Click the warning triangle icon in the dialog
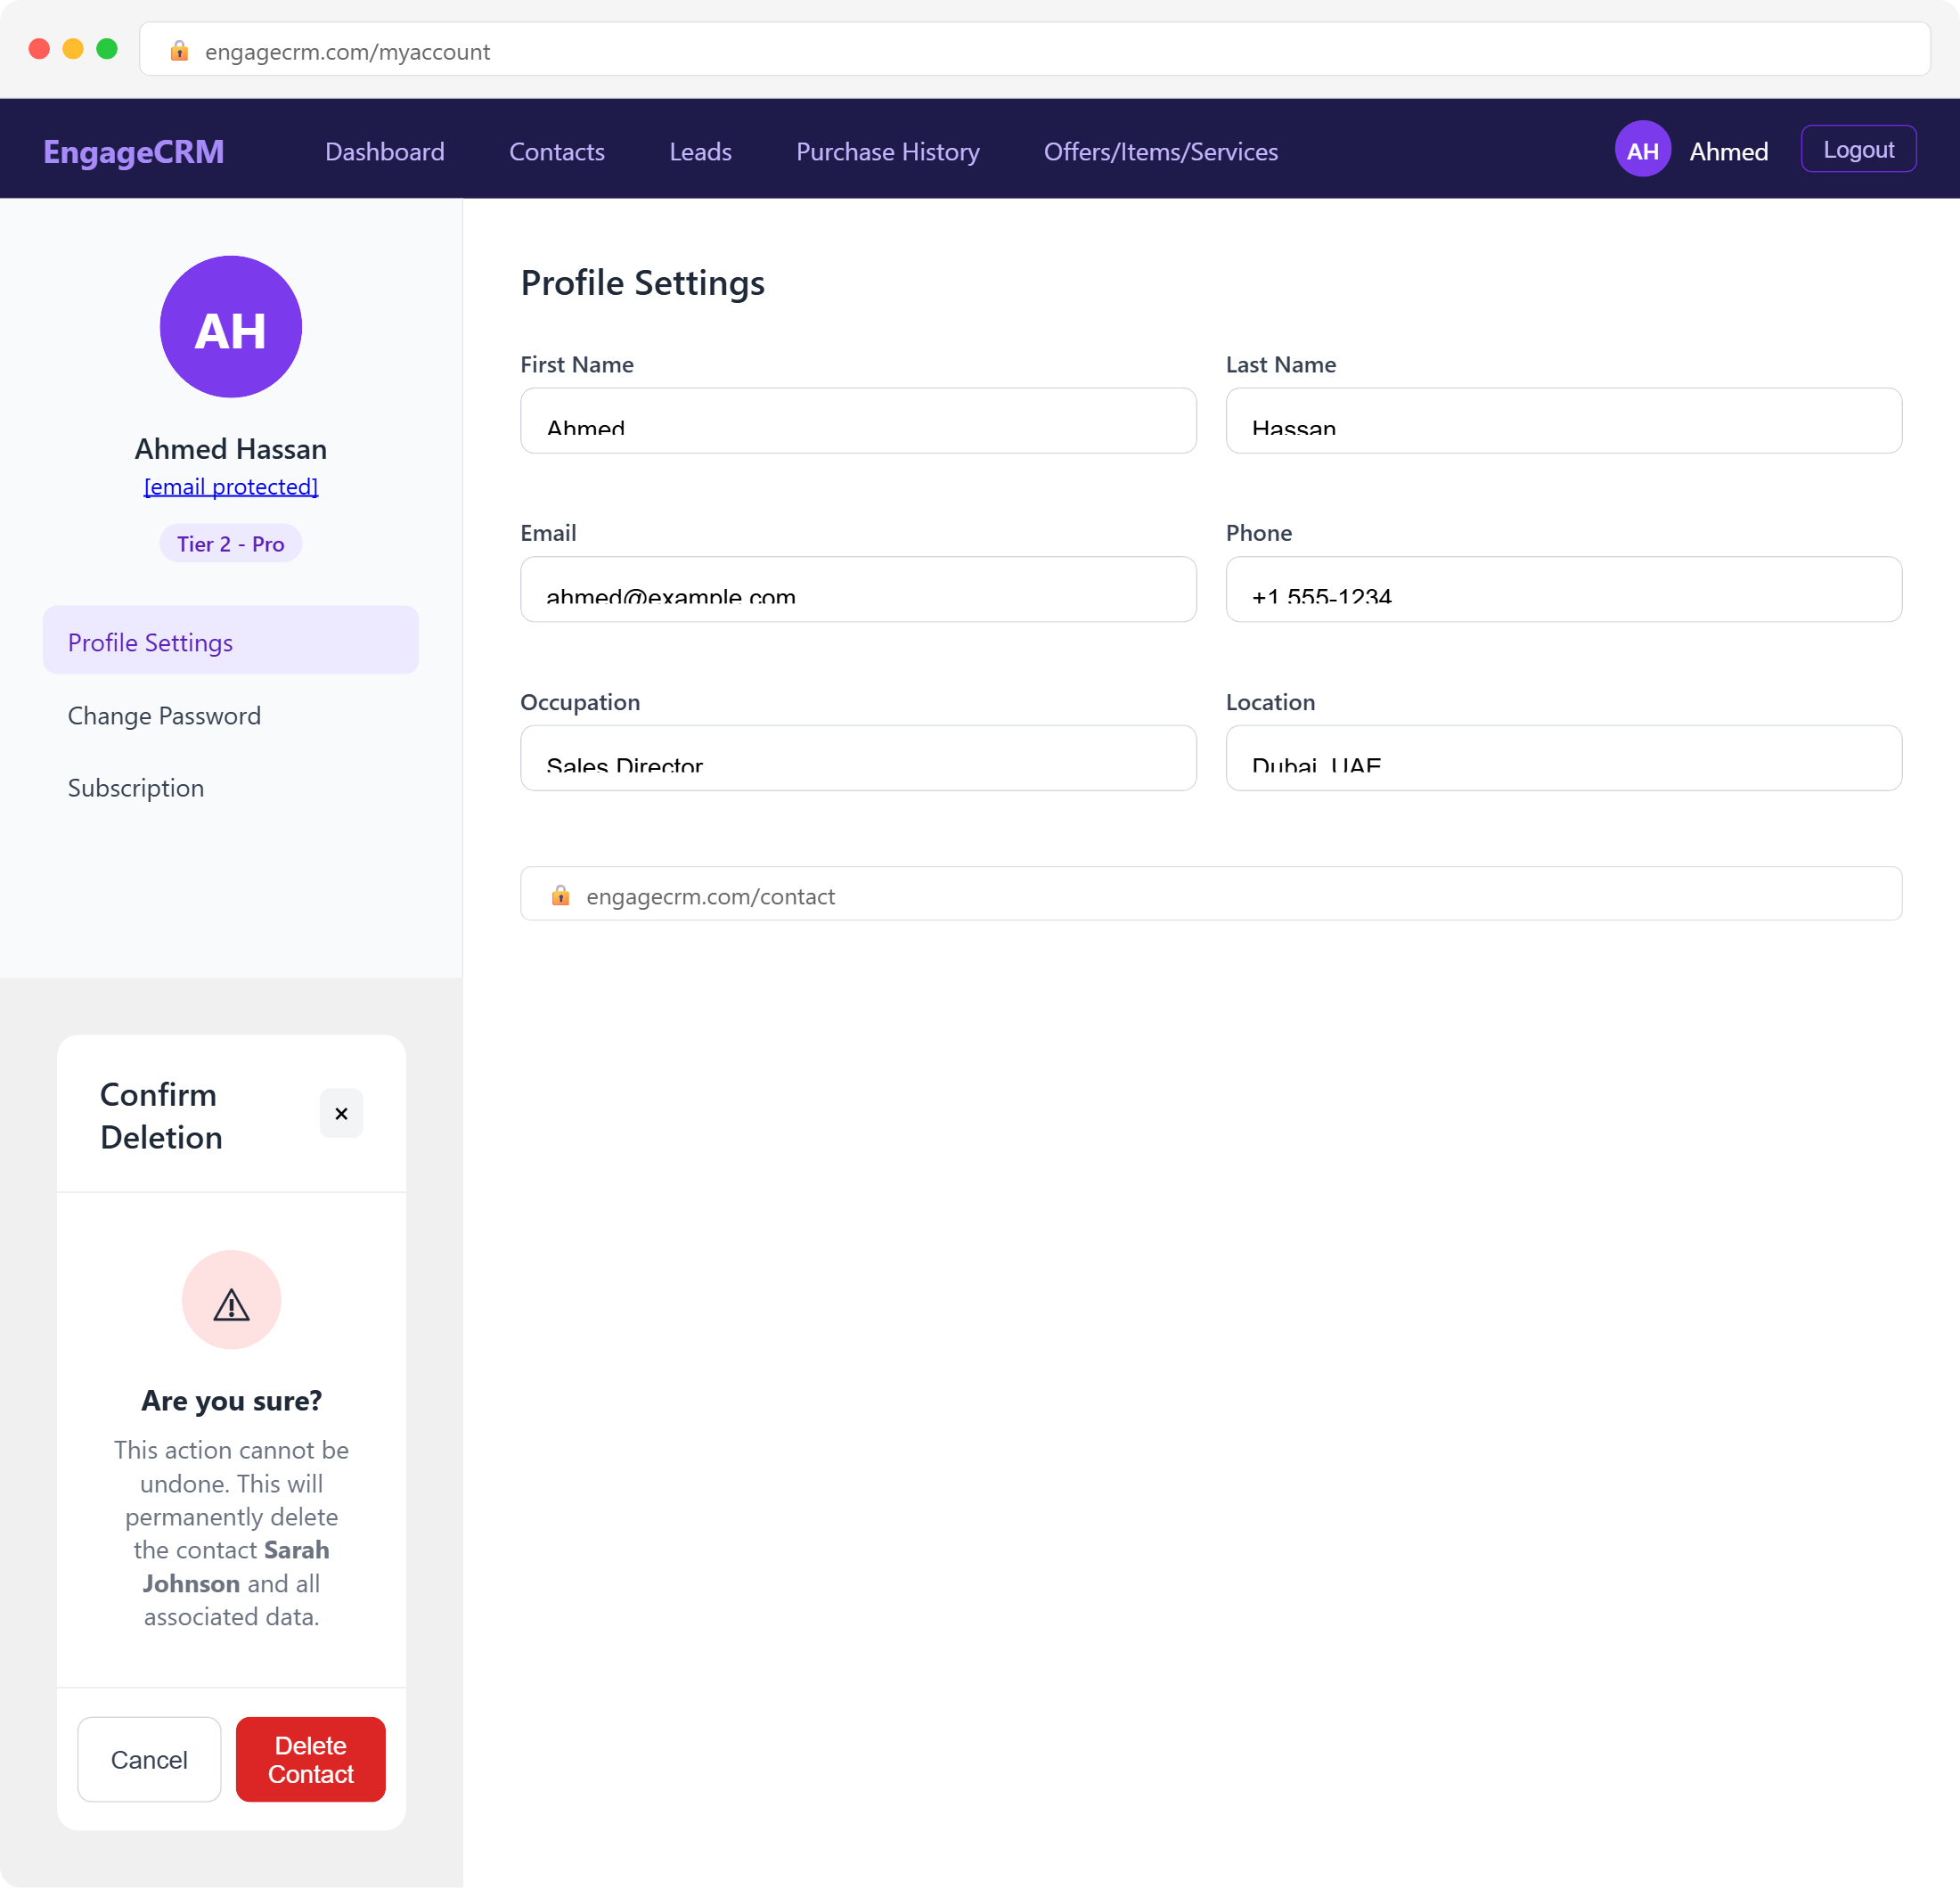The height and width of the screenshot is (1889, 1960). (x=231, y=1301)
